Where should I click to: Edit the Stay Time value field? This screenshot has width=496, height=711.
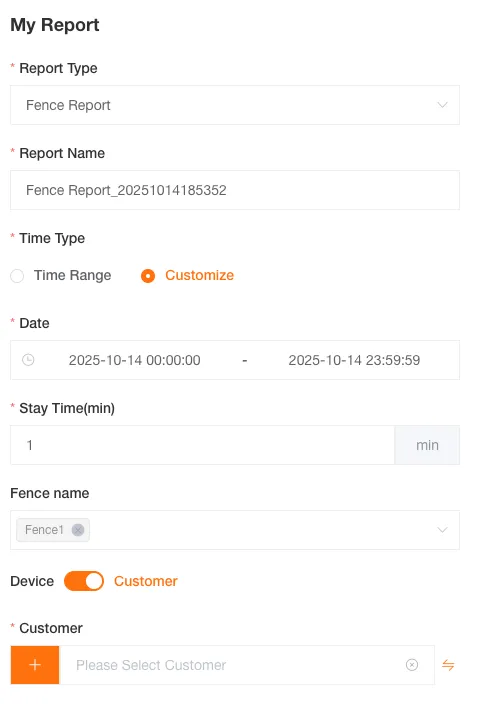[202, 445]
